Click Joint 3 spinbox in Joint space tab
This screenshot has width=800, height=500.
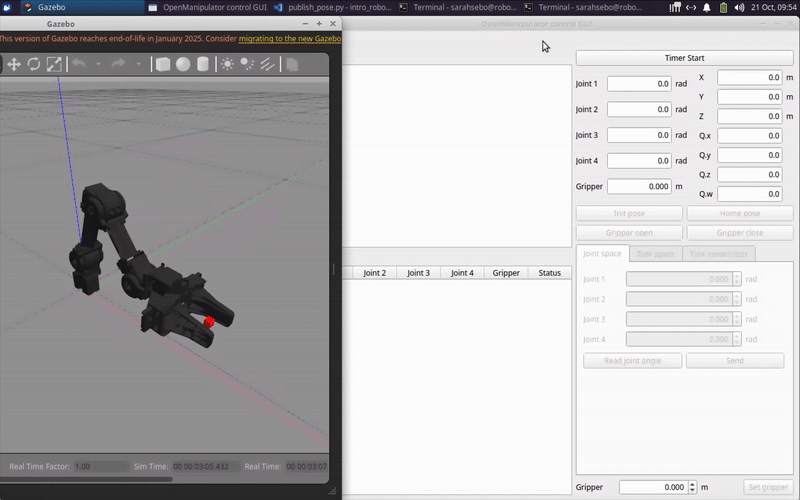pos(684,319)
